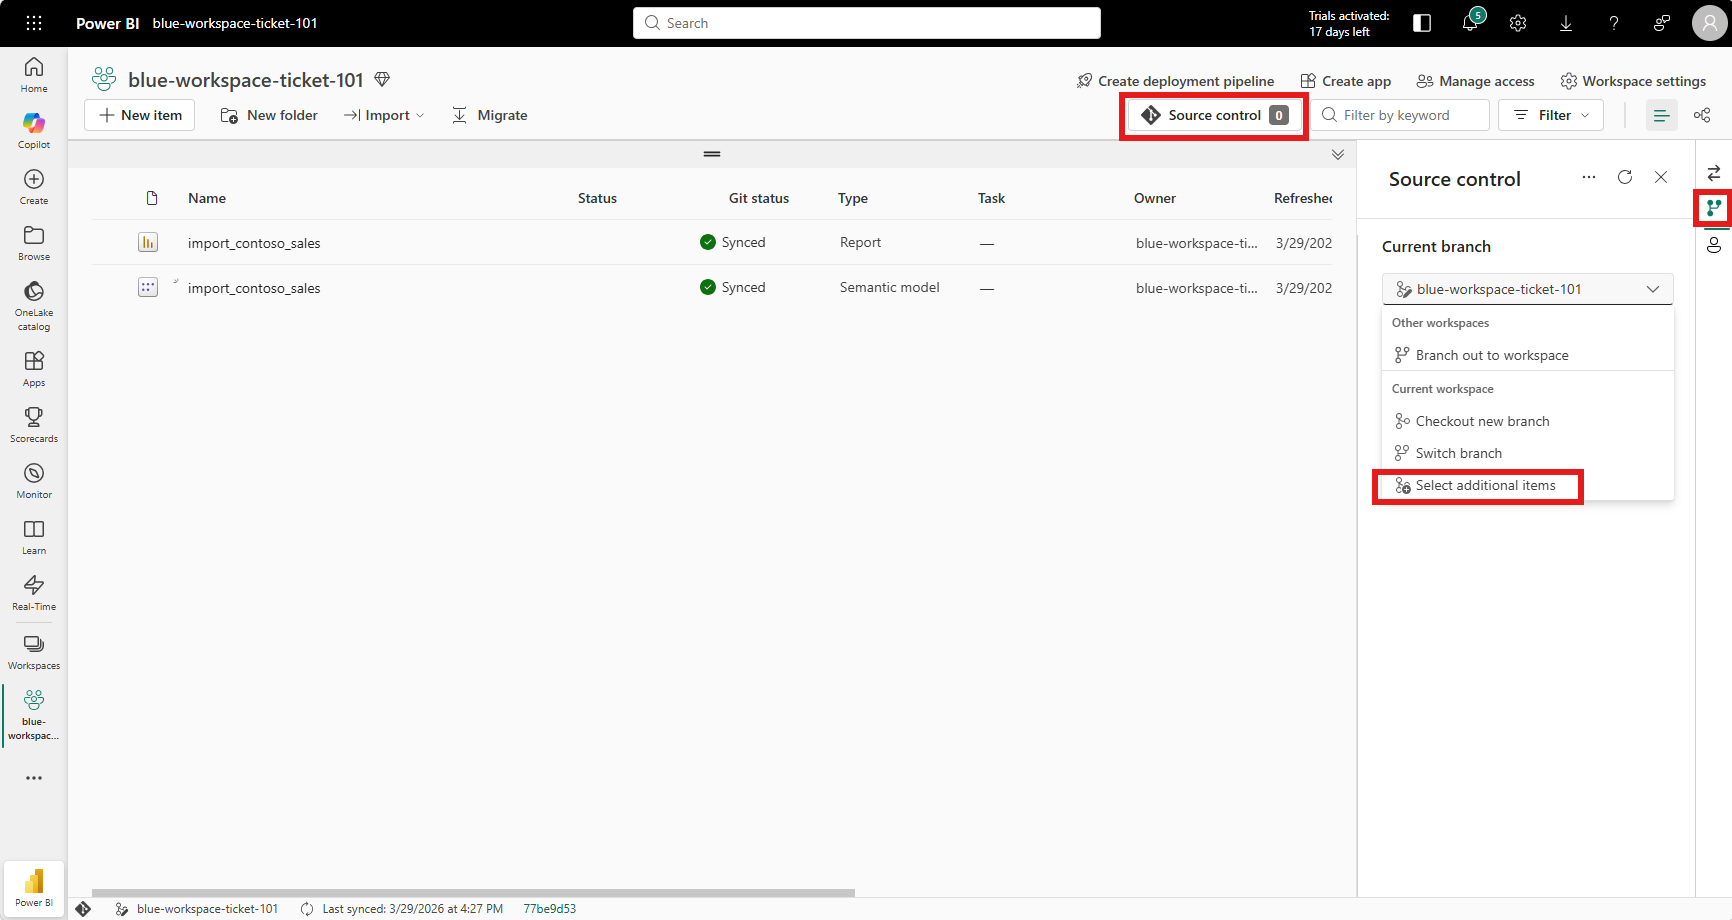Click the Owner column header

1155,198
